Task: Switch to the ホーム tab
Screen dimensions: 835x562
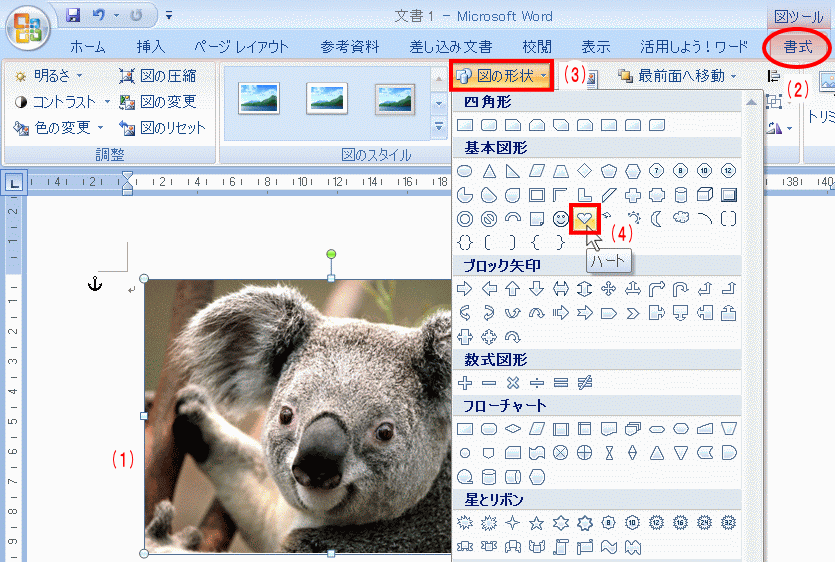Action: (x=88, y=47)
